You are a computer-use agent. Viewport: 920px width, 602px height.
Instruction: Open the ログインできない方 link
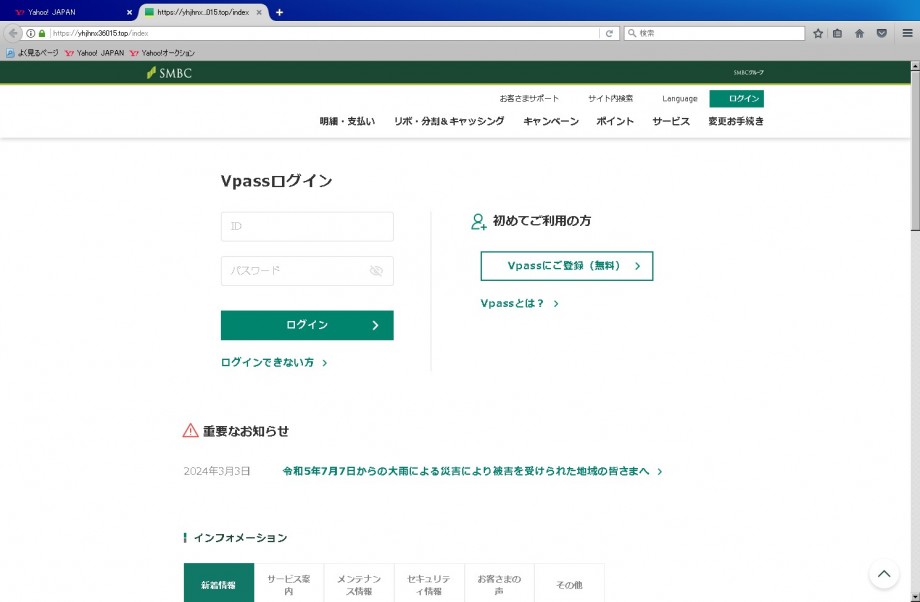point(274,363)
